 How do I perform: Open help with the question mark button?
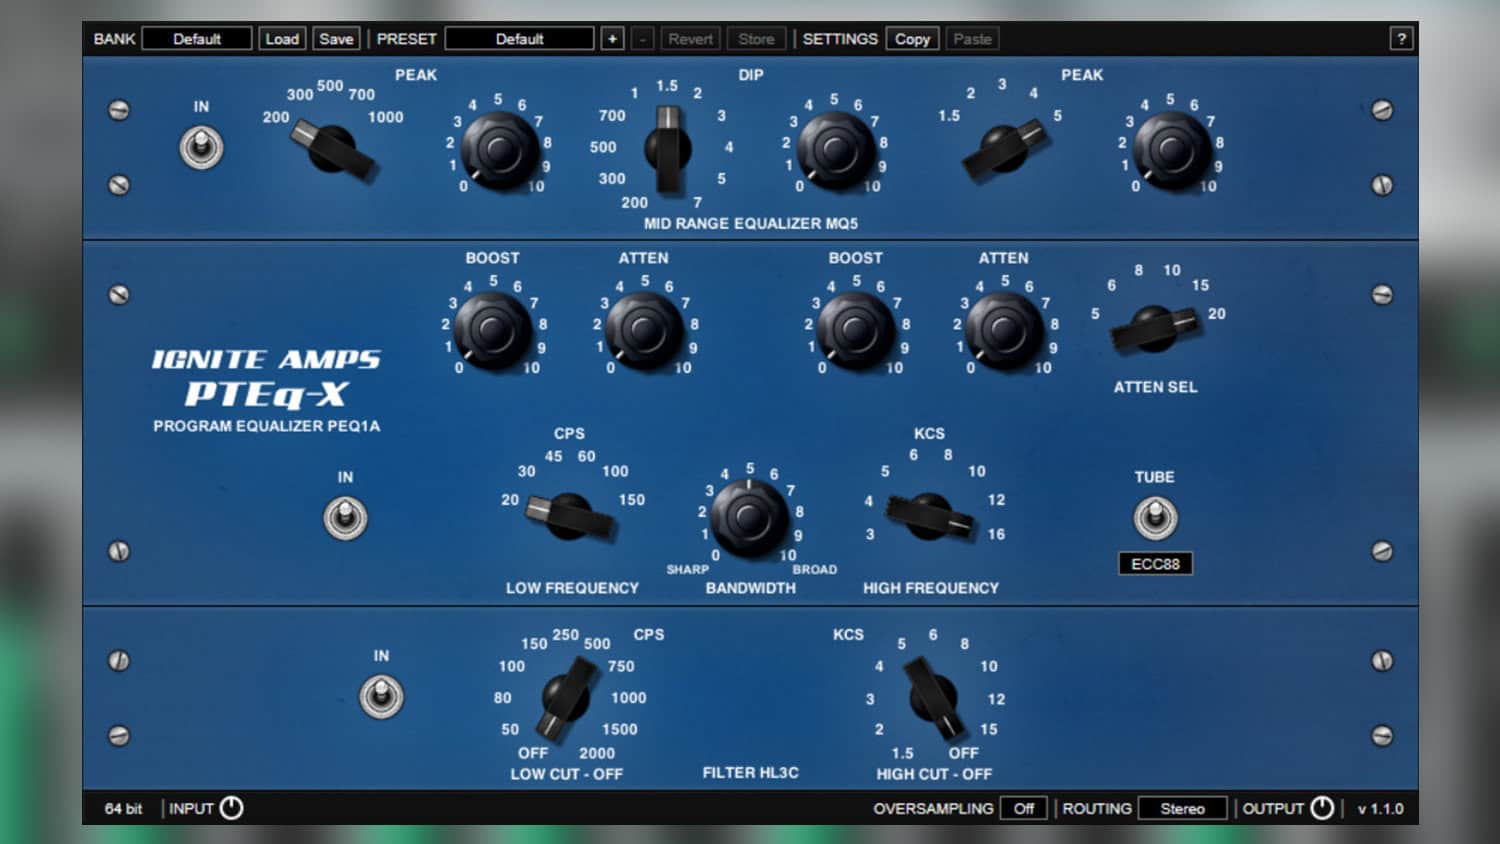(x=1401, y=39)
